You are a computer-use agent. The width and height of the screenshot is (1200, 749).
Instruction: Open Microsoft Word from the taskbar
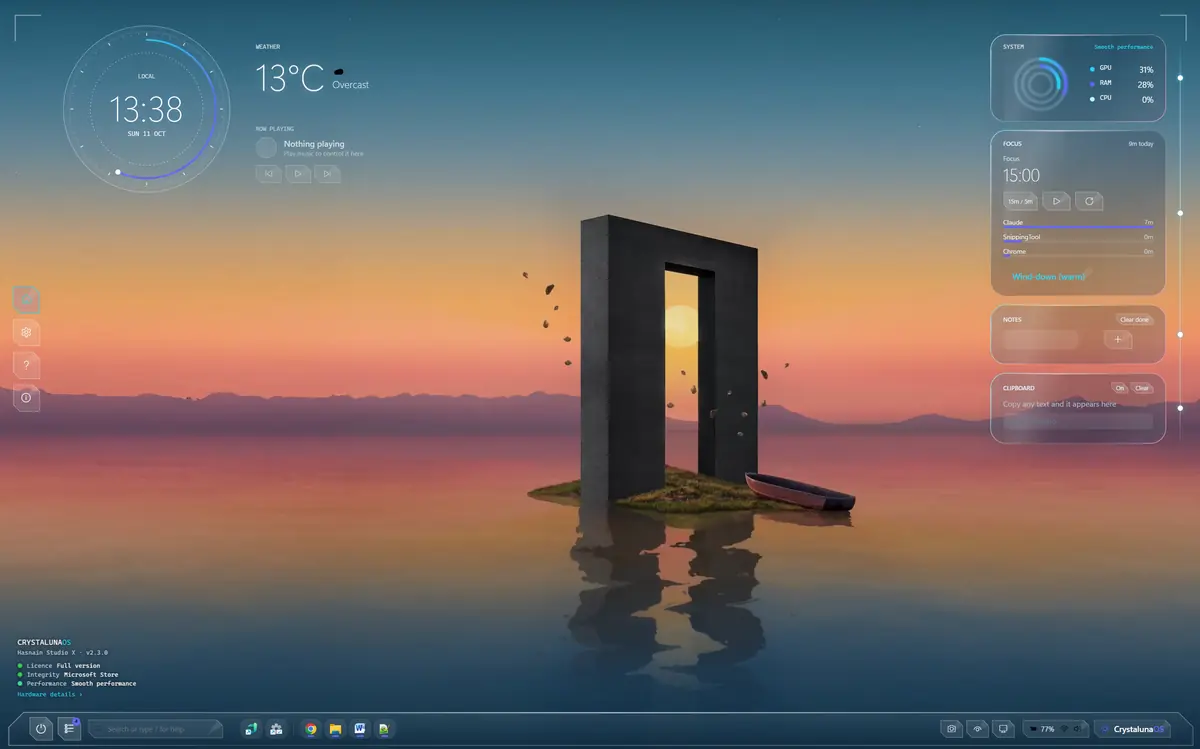(359, 729)
